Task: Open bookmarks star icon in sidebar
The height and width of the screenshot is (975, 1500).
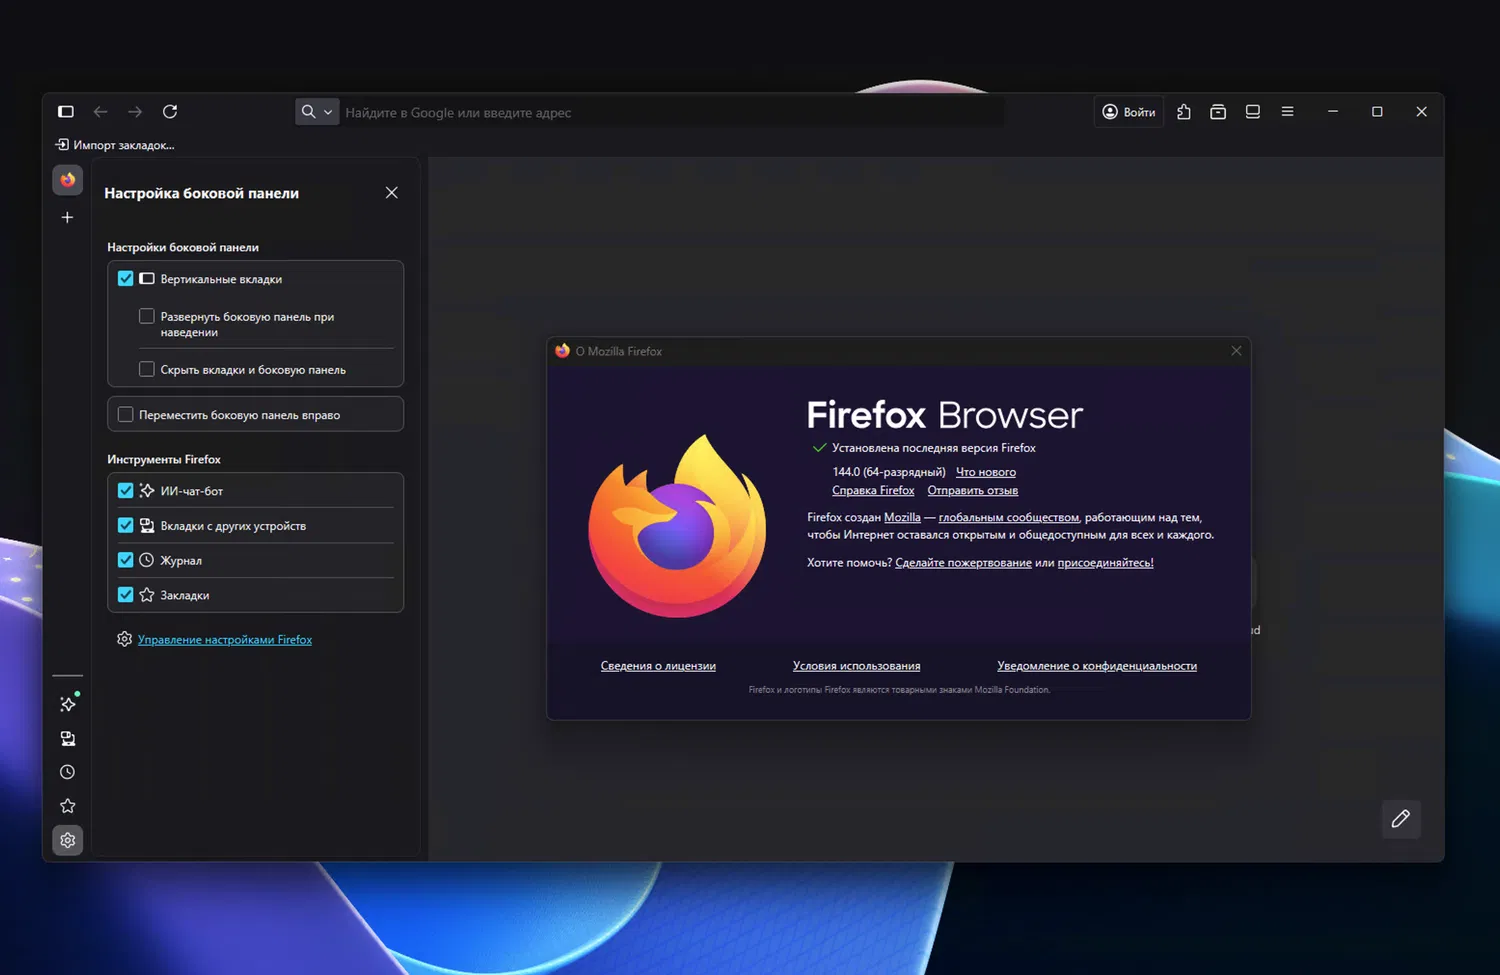Action: click(x=68, y=806)
